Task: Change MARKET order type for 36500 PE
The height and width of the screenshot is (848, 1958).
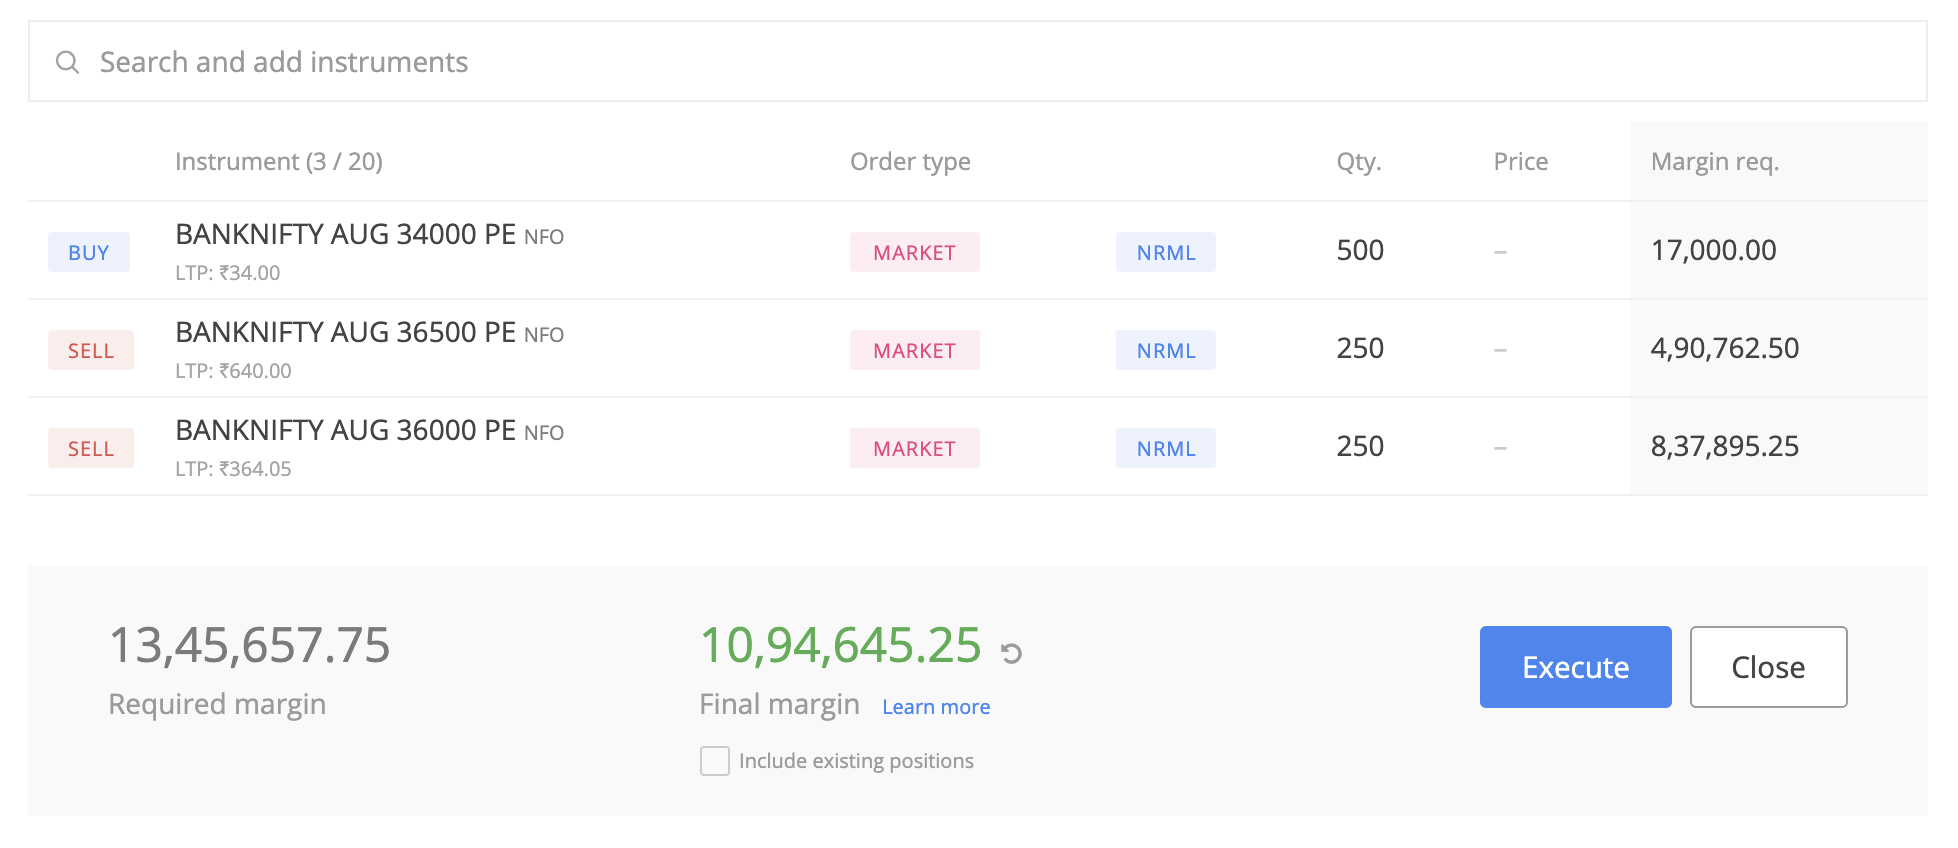Action: coord(914,350)
